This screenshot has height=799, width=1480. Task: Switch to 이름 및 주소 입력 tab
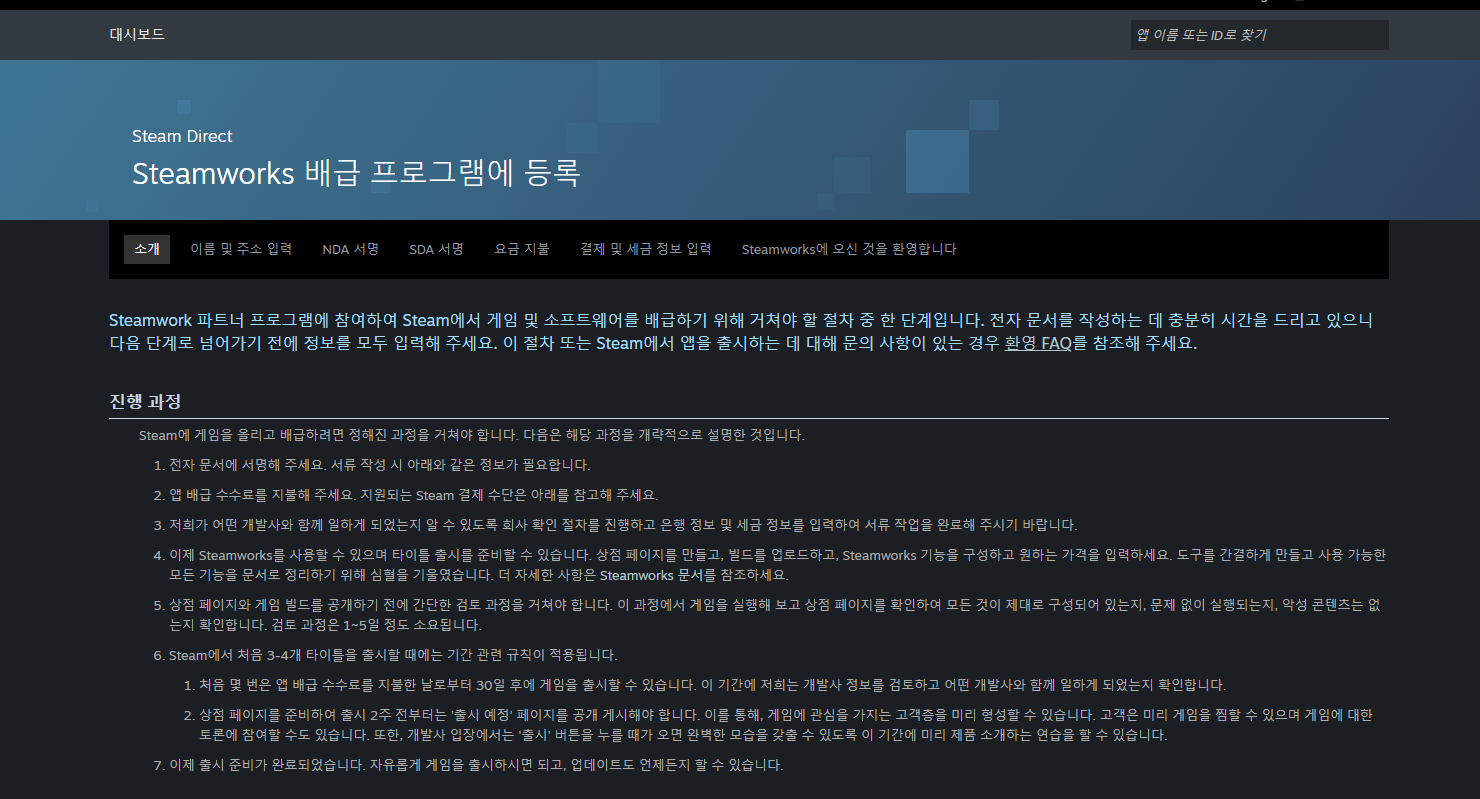tap(241, 249)
